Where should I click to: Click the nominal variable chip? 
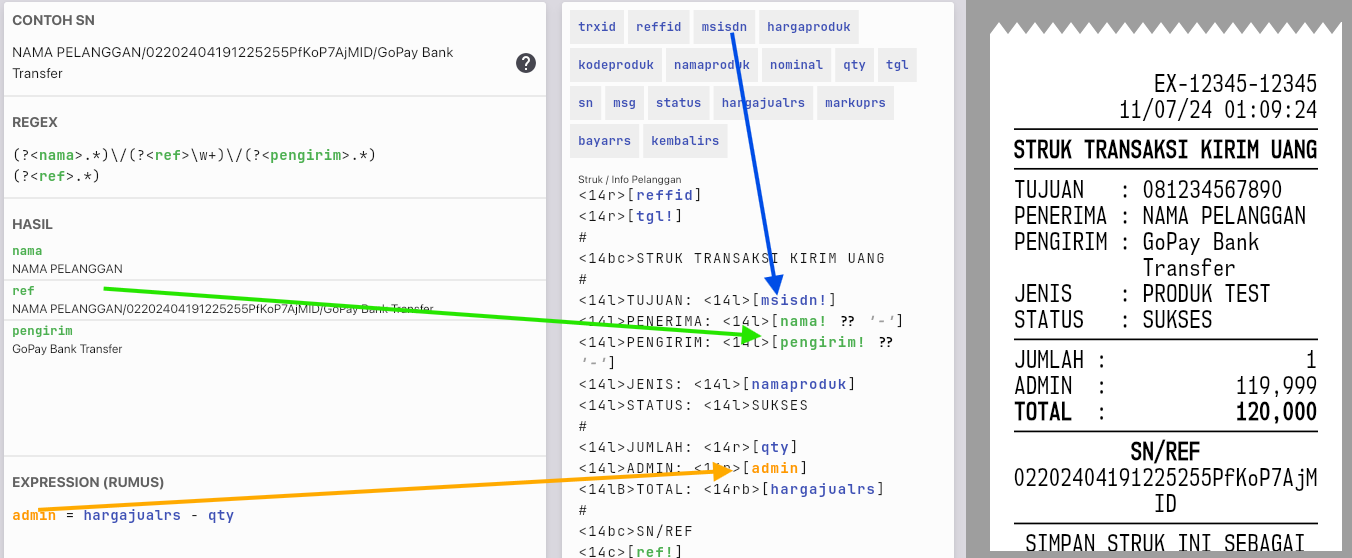(x=796, y=65)
